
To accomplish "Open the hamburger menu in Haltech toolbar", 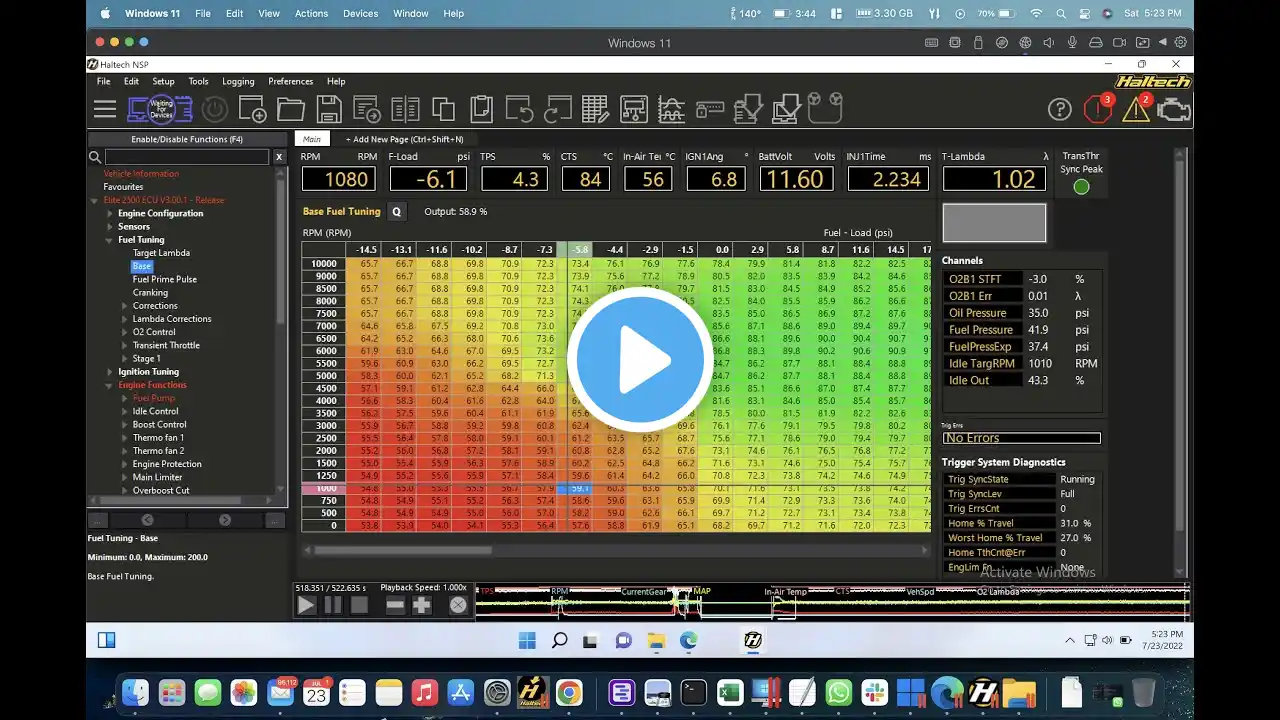I will tap(105, 109).
